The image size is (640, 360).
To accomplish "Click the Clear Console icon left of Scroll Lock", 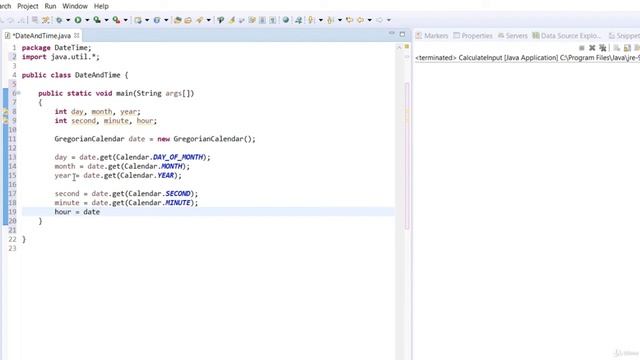I will [616, 48].
